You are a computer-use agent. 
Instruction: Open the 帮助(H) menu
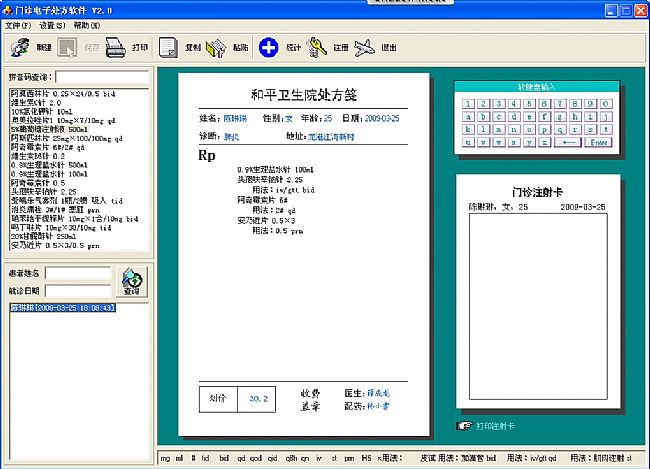pyautogui.click(x=87, y=24)
